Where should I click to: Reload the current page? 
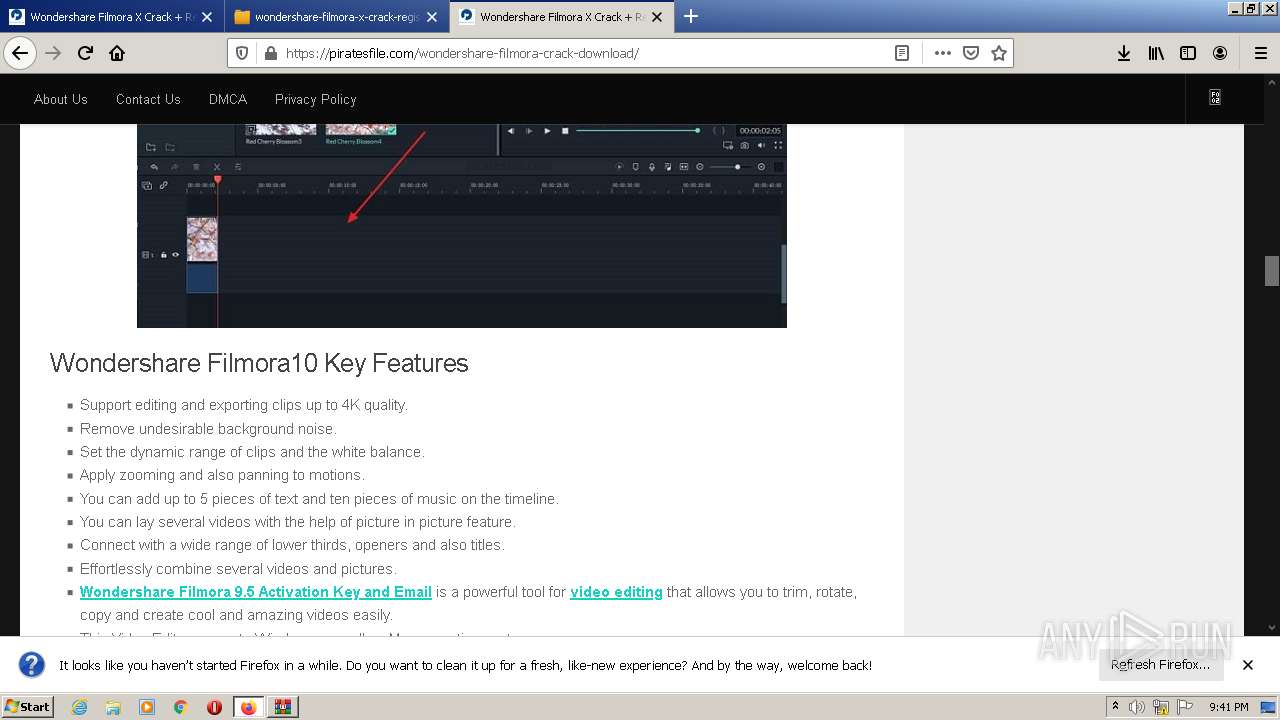pos(85,53)
